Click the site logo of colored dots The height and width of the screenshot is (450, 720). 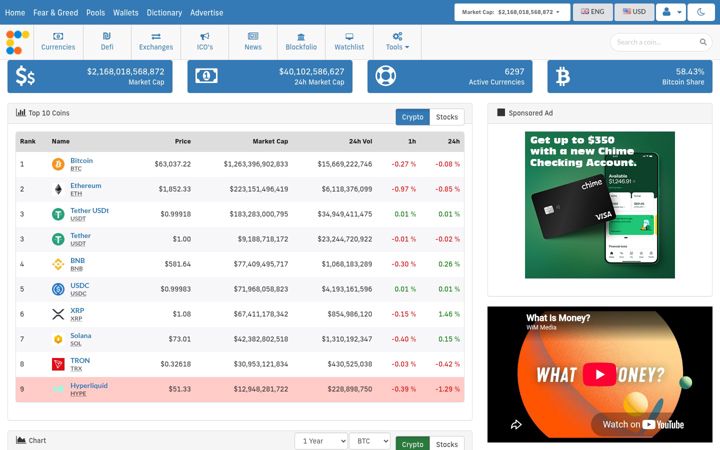(x=17, y=42)
